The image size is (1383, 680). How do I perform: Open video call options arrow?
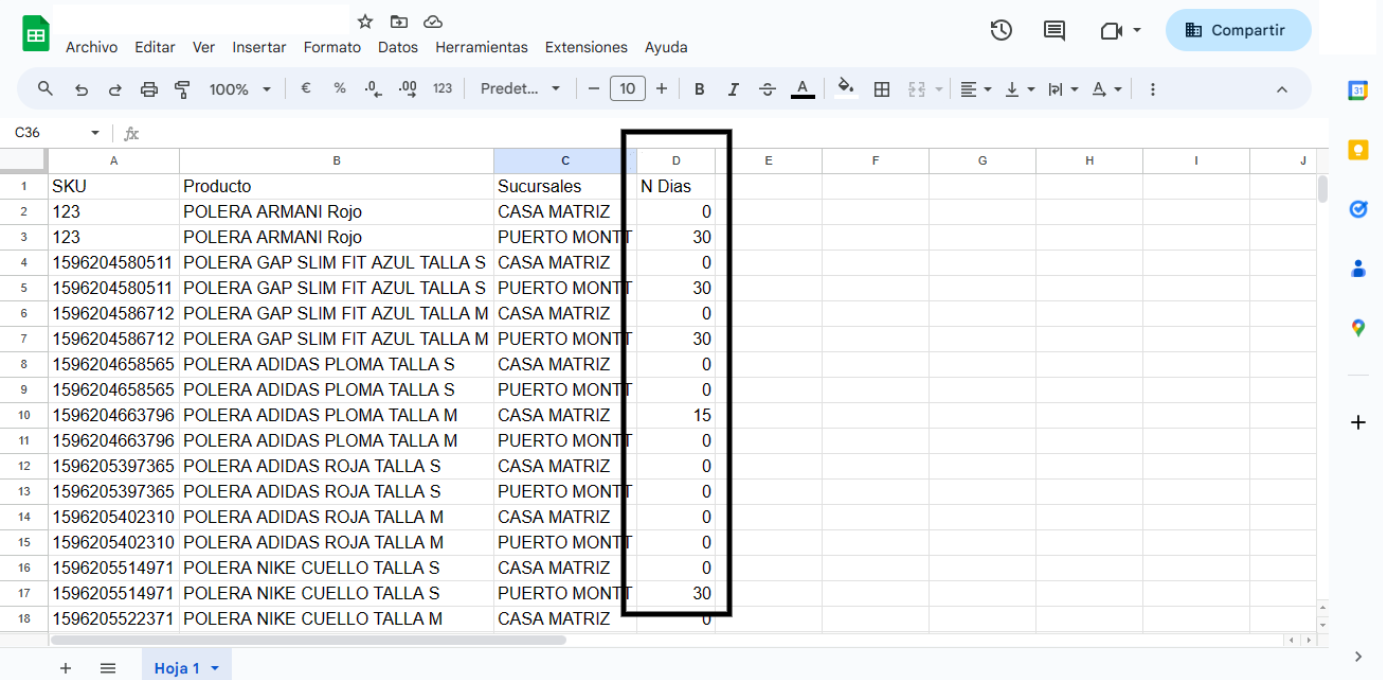(x=1137, y=31)
